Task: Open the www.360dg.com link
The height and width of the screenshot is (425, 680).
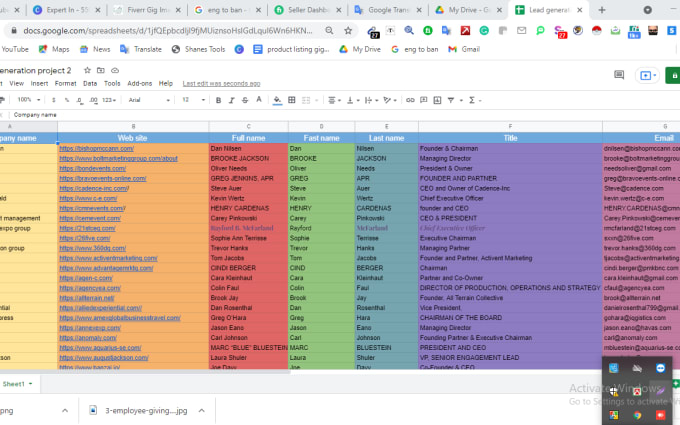Action: point(92,248)
